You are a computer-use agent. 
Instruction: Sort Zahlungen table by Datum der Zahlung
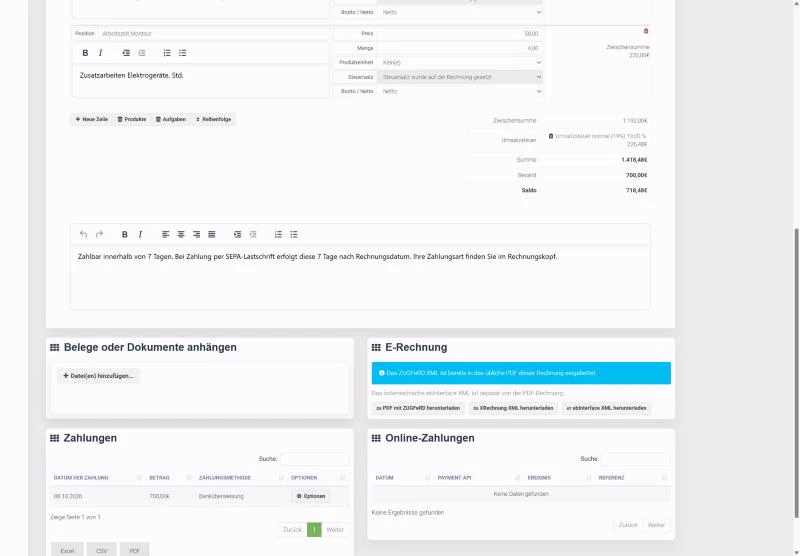coord(97,478)
